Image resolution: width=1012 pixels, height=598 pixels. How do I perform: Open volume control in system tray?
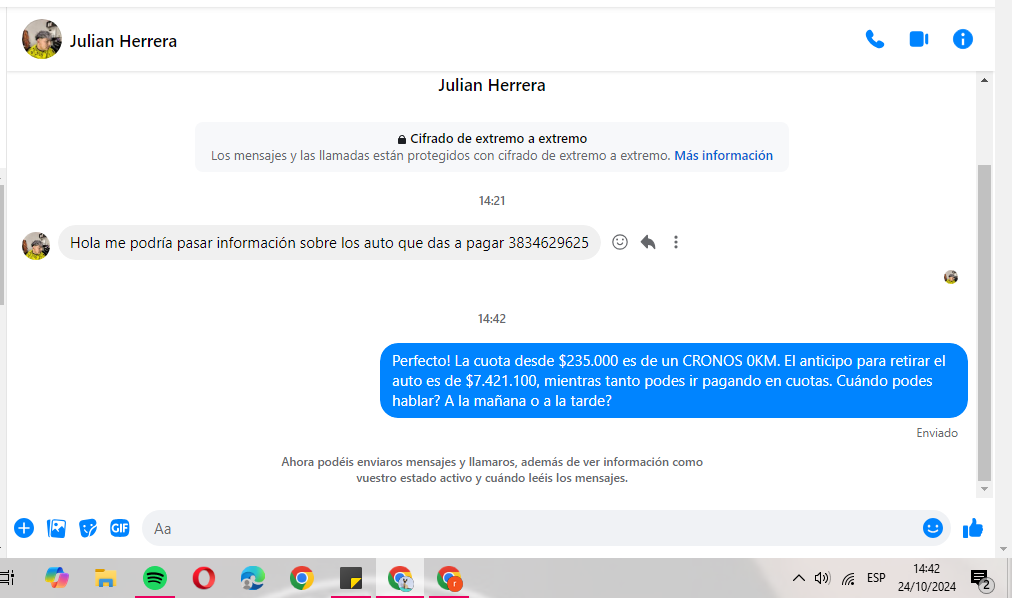(x=822, y=578)
